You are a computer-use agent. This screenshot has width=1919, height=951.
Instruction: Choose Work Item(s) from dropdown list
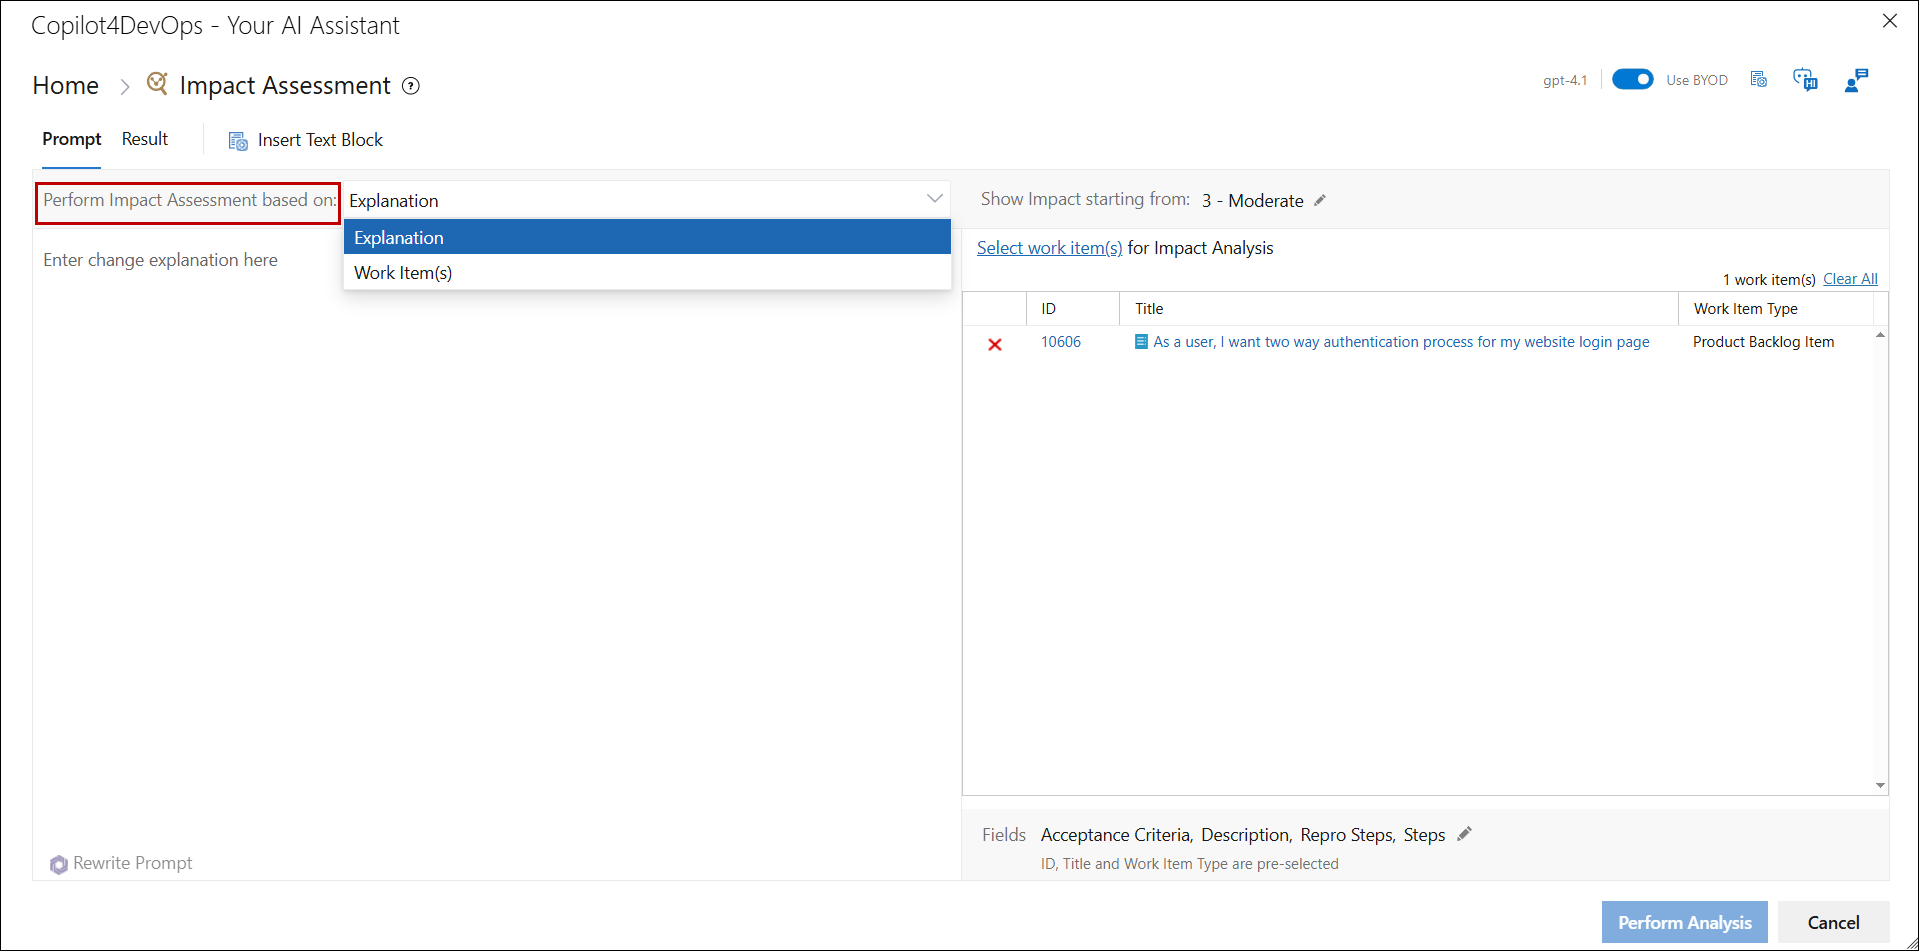[x=646, y=273]
